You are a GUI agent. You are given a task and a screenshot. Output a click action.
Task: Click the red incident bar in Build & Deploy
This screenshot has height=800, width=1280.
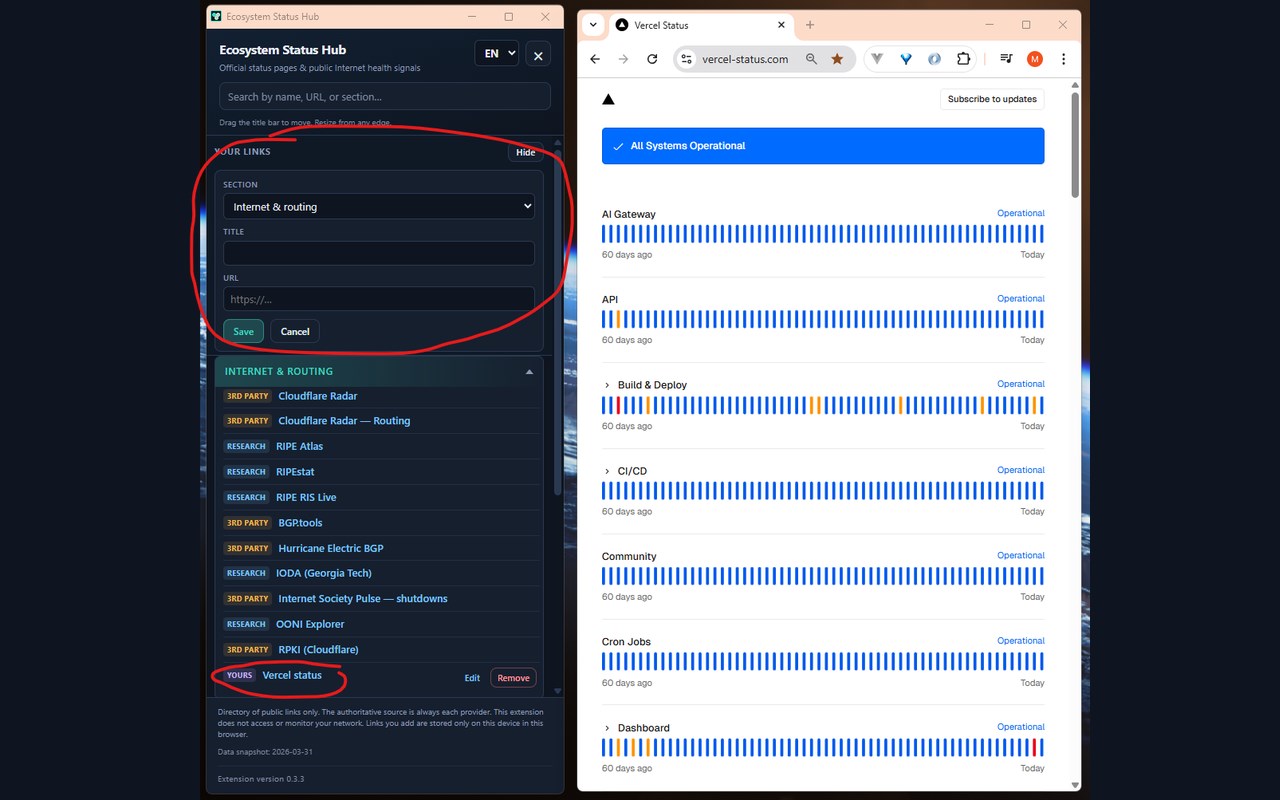[x=619, y=405]
